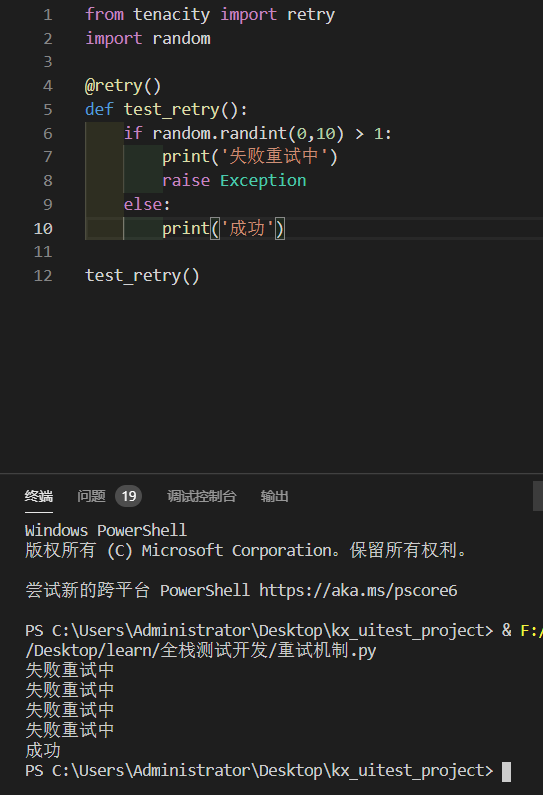The height and width of the screenshot is (795, 543).
Task: Click the '成功' output line in terminal
Action: point(43,750)
